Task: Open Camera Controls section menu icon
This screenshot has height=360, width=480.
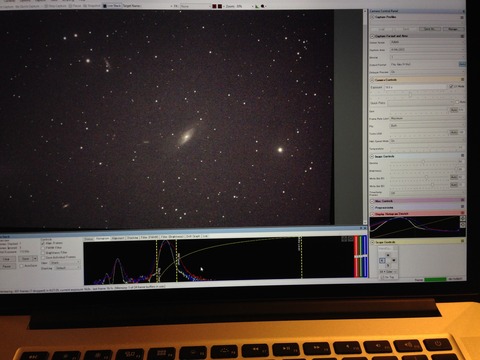Action: (462, 80)
